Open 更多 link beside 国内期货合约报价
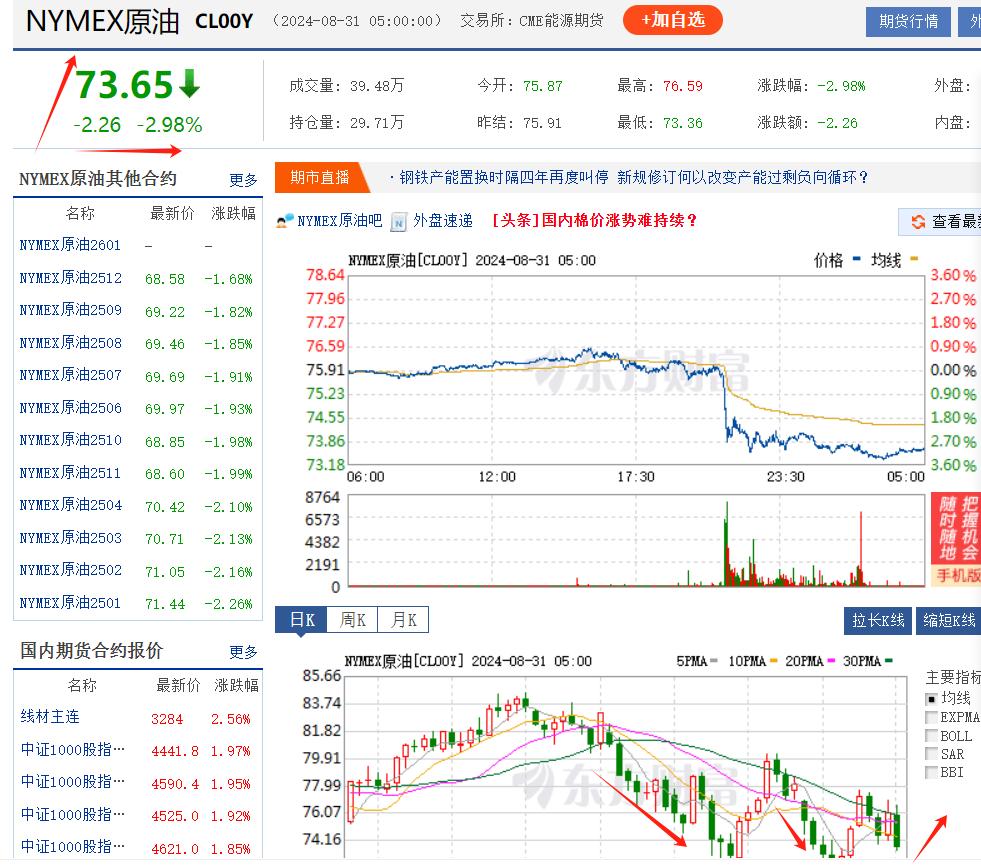Screen dimensions: 981x867 click(x=243, y=652)
